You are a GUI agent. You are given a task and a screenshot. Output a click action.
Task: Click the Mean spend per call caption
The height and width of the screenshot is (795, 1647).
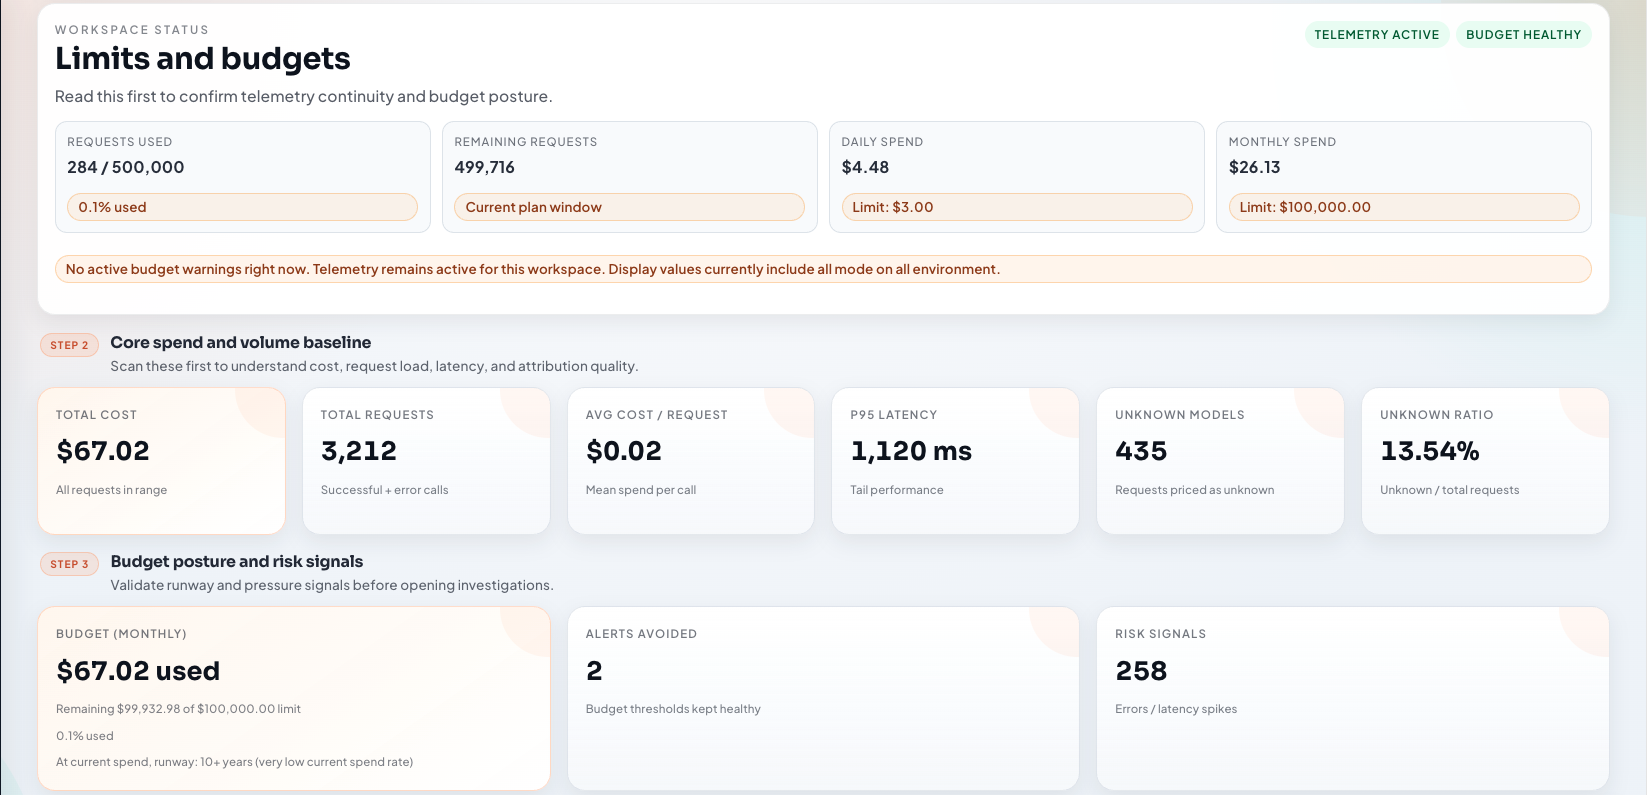click(x=641, y=490)
